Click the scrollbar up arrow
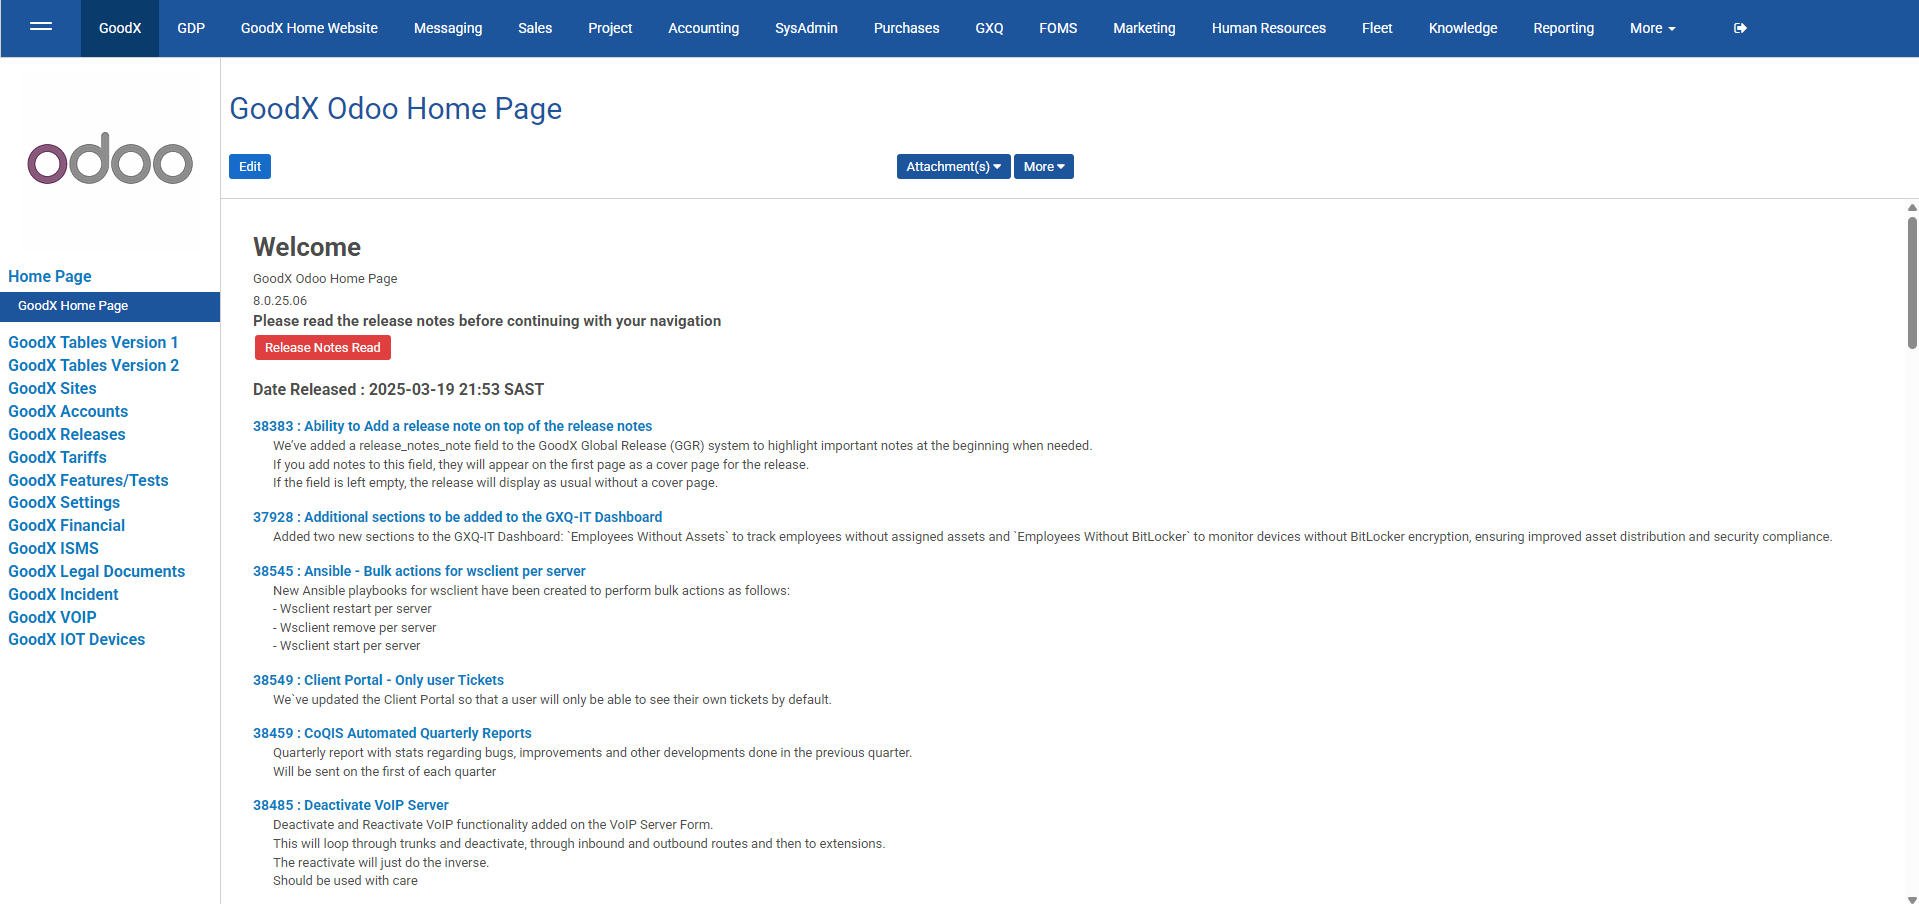The width and height of the screenshot is (1919, 904). [1912, 207]
